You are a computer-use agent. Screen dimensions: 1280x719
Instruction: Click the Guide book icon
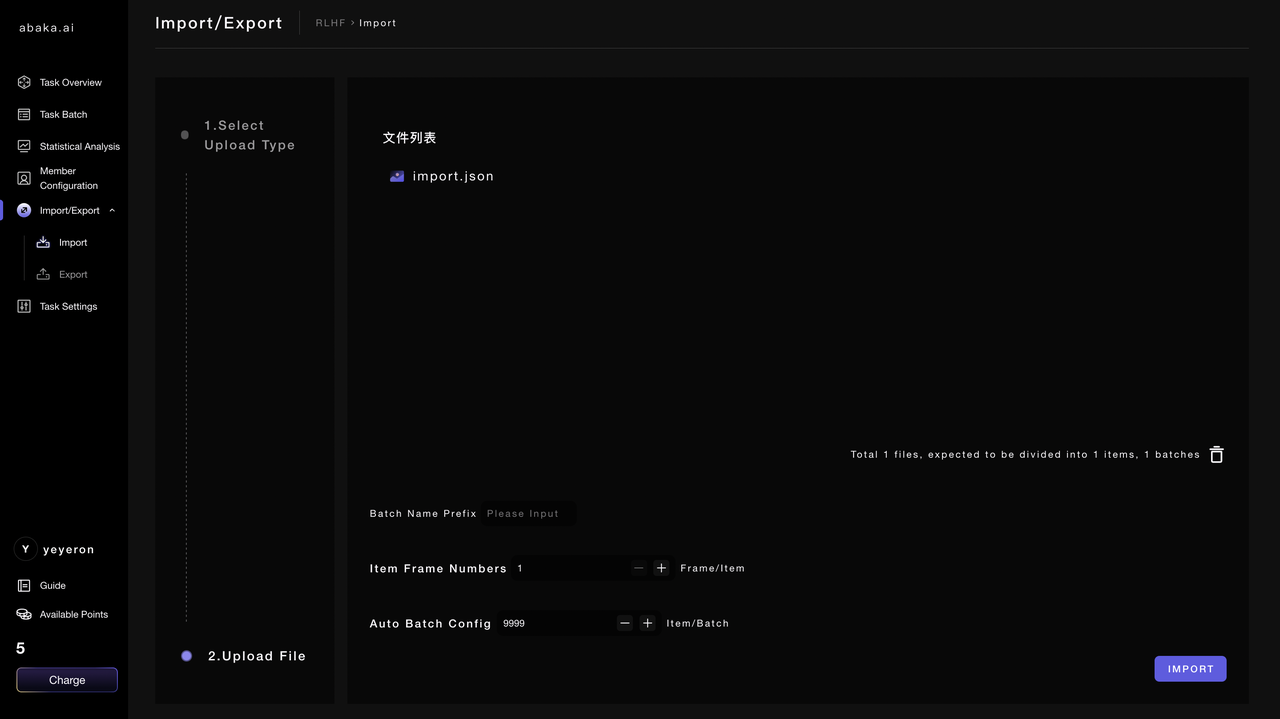pos(24,585)
